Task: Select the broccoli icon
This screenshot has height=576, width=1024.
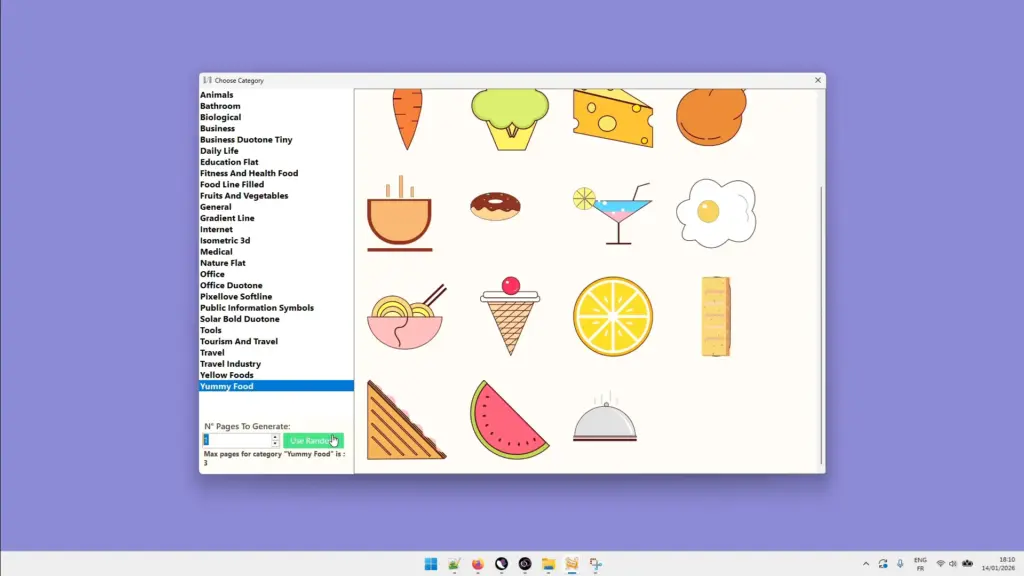Action: (511, 115)
